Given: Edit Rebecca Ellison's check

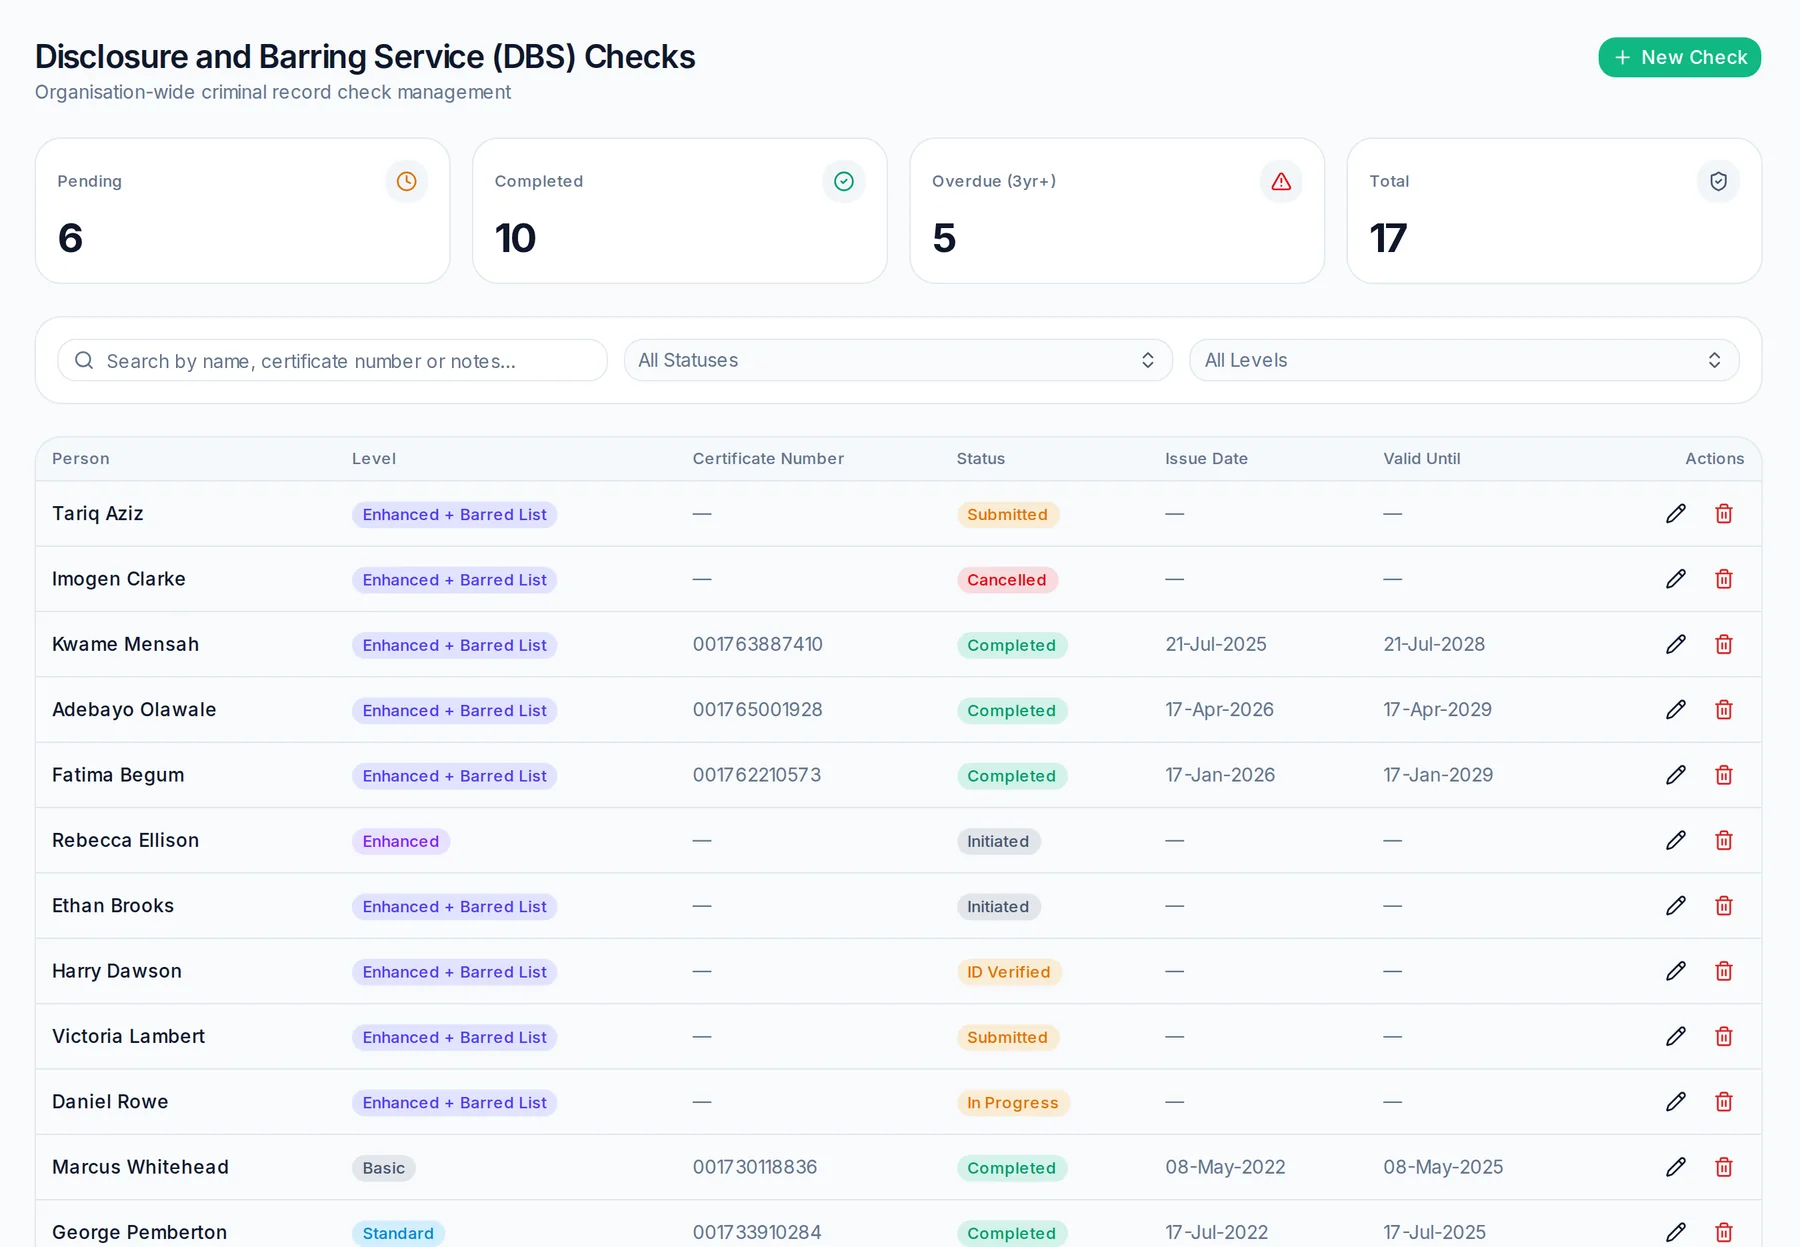Looking at the screenshot, I should (1676, 840).
